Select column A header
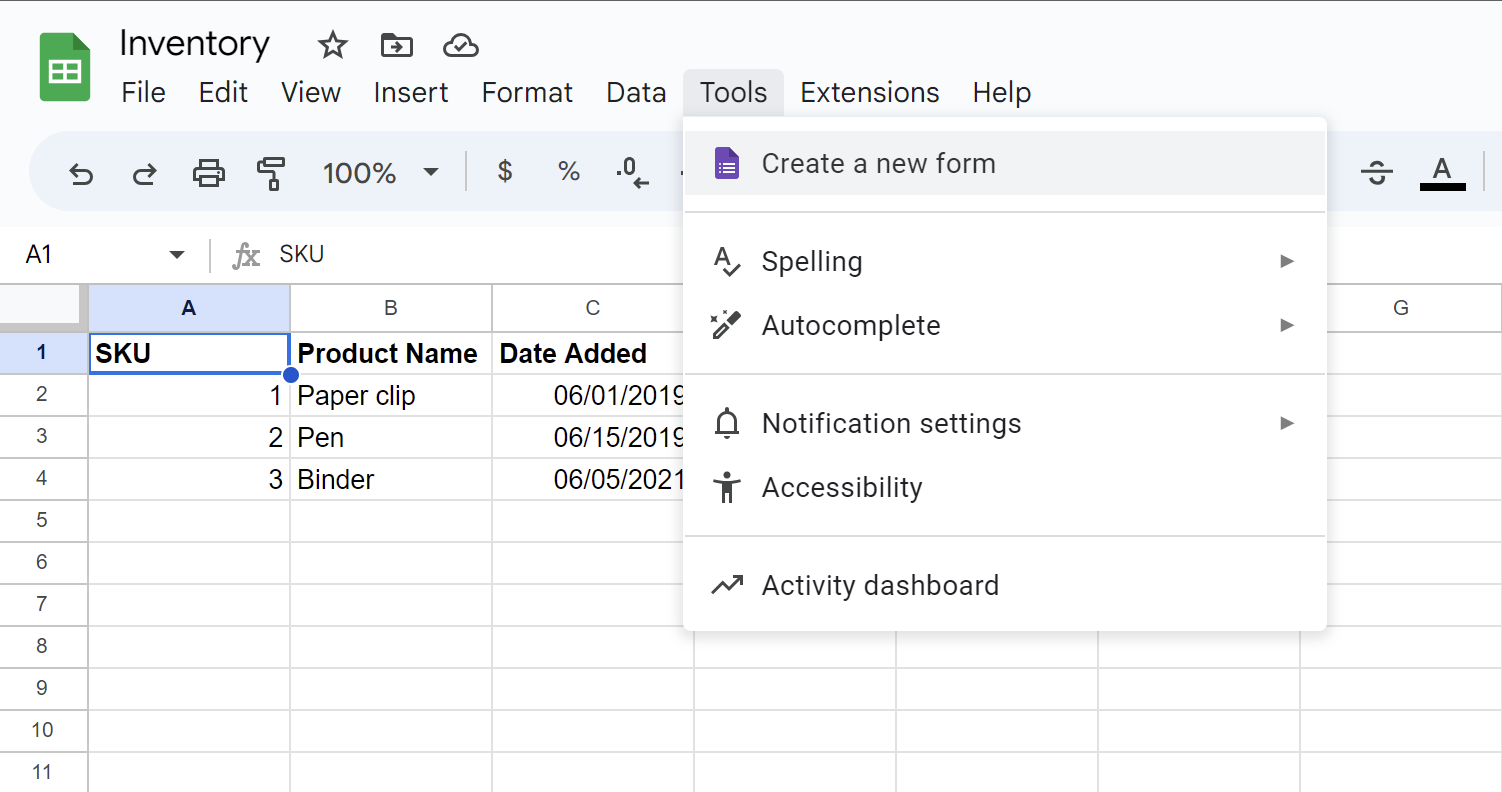This screenshot has width=1502, height=792. pyautogui.click(x=189, y=308)
